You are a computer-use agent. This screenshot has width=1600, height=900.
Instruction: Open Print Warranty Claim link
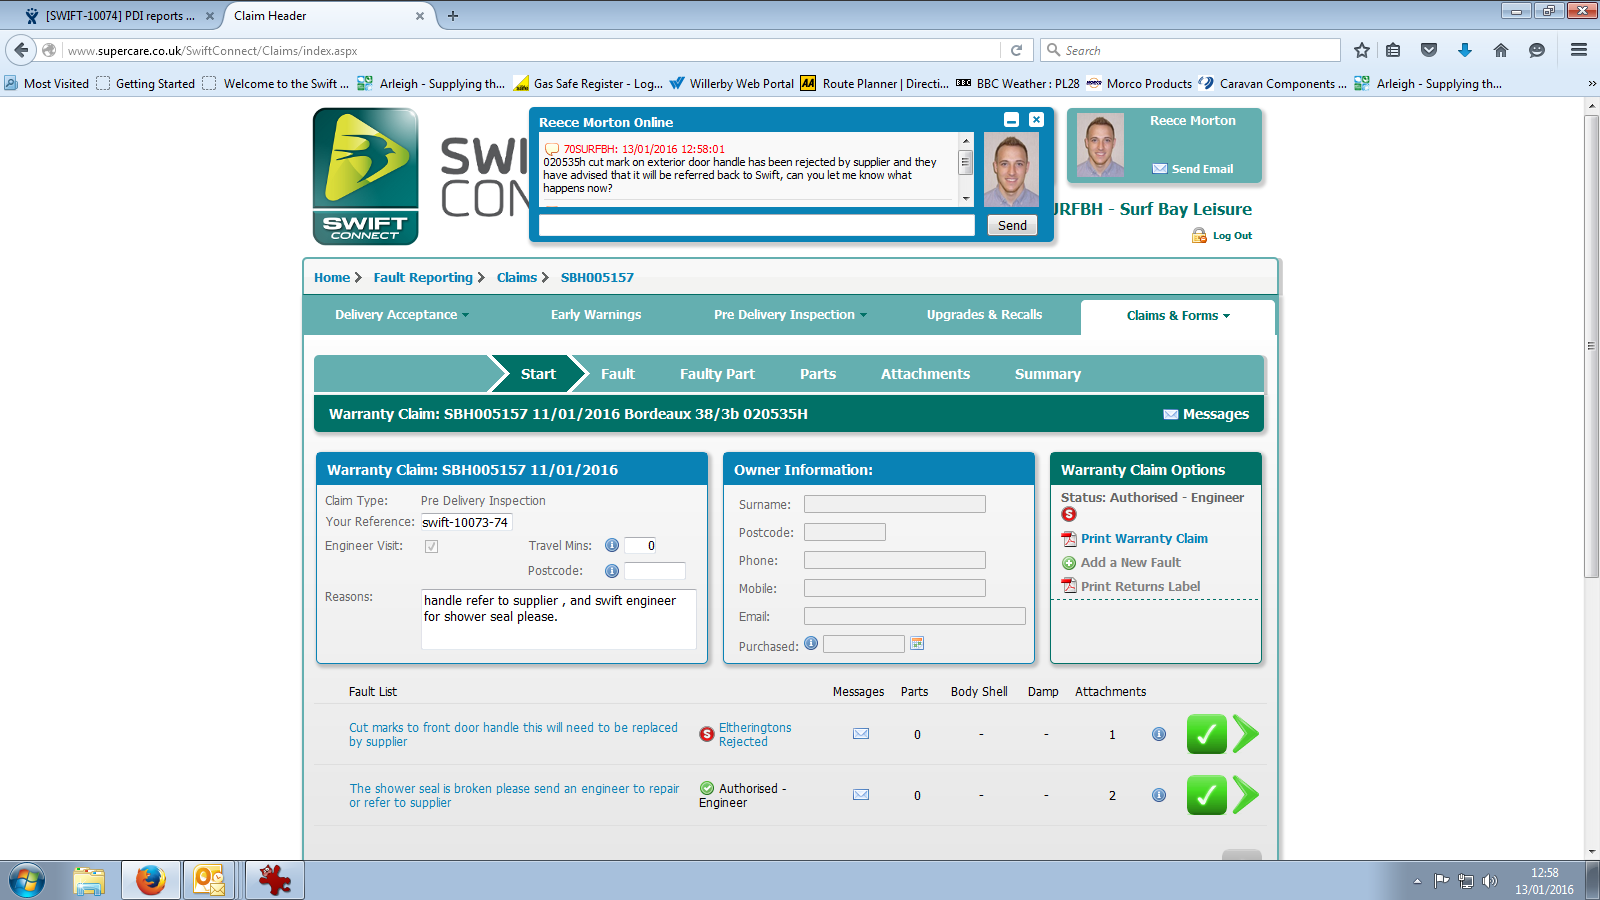pyautogui.click(x=1144, y=539)
